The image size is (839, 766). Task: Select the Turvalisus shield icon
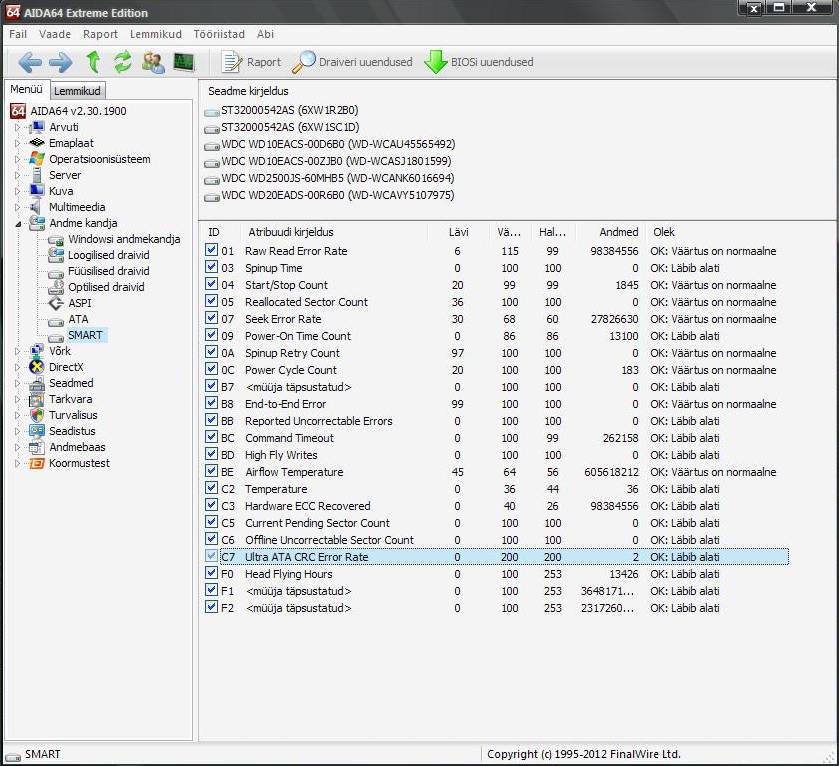[36, 415]
